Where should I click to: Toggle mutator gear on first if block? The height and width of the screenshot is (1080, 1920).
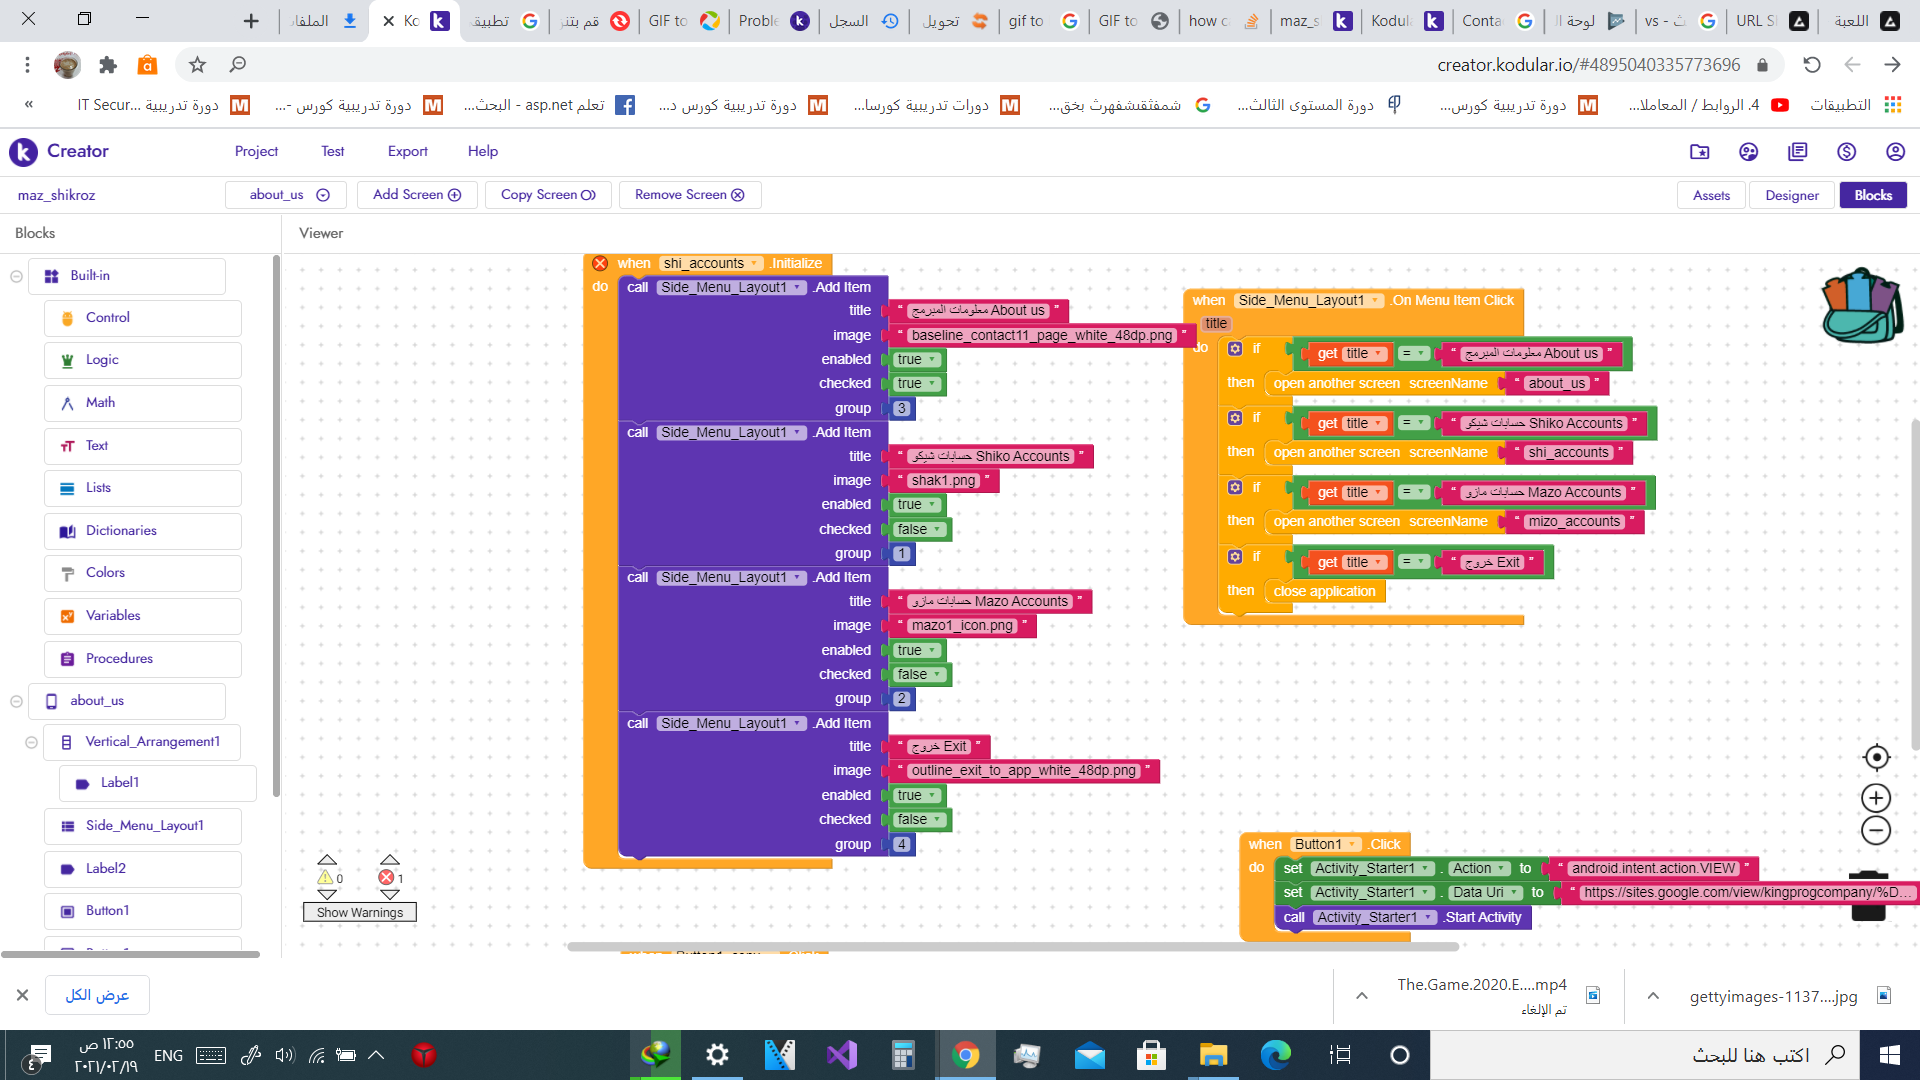(x=1235, y=349)
